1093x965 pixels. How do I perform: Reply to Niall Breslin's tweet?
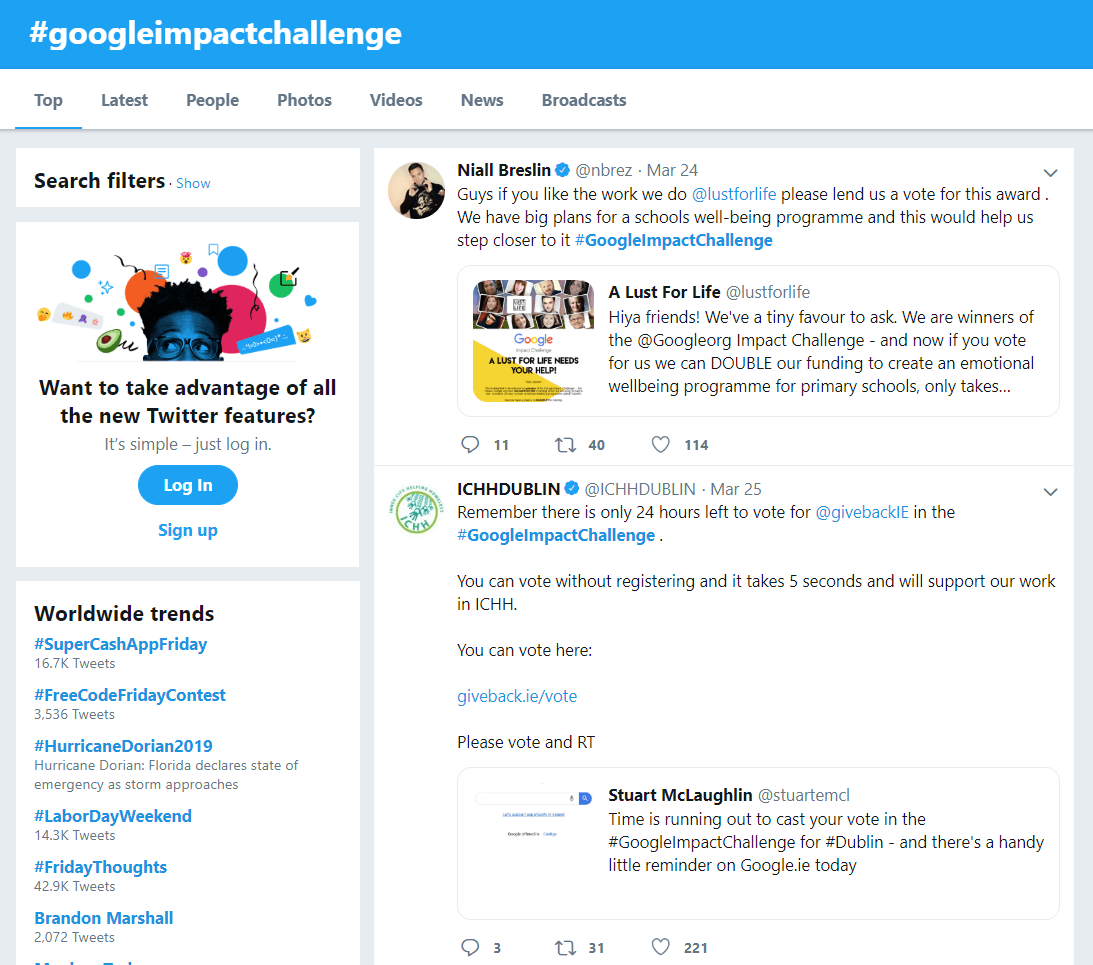point(471,444)
